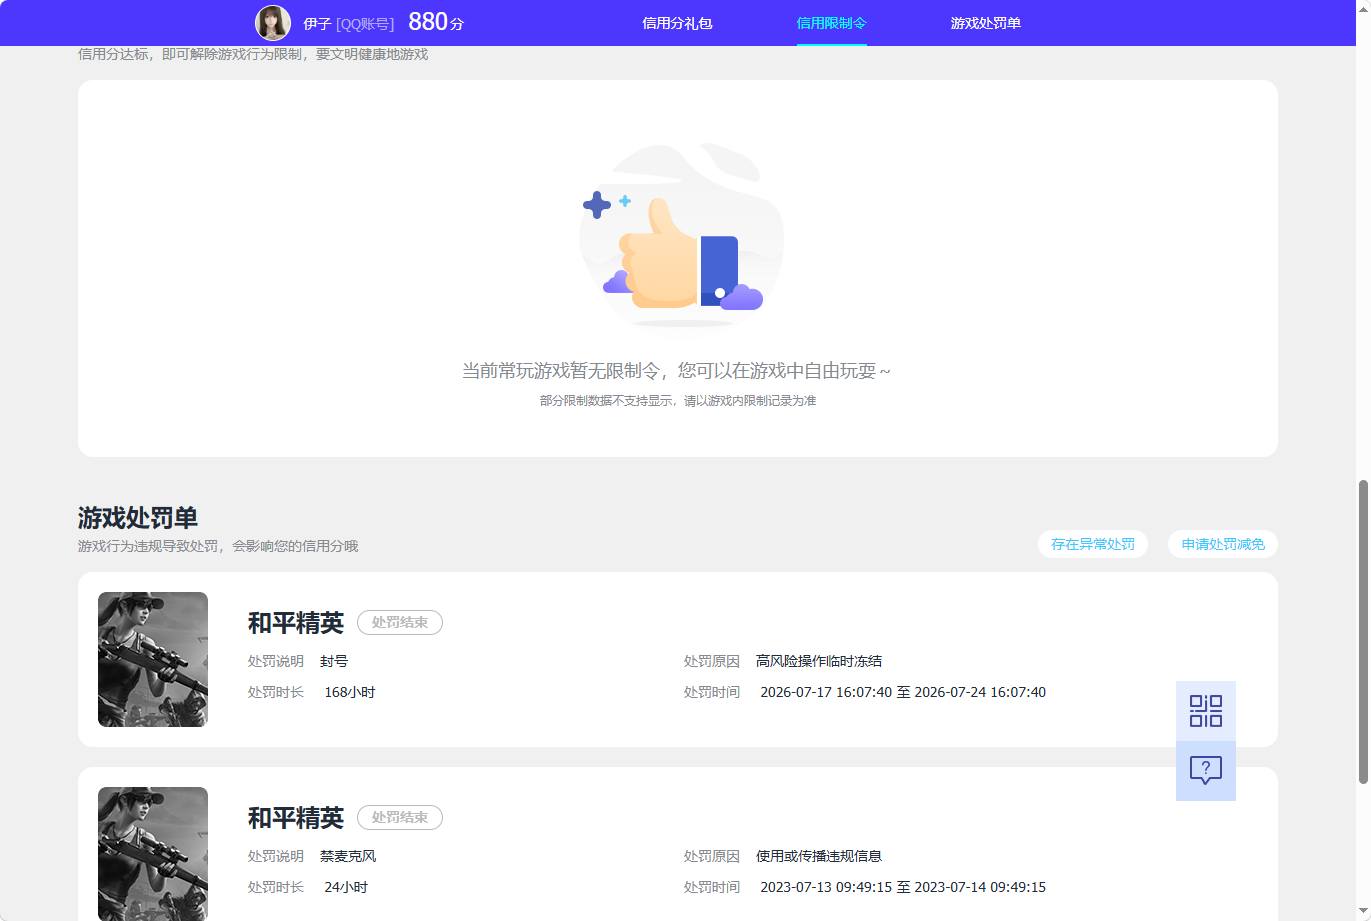The height and width of the screenshot is (921, 1371).
Task: Click the 游戏处罚单 section heading
Action: [138, 518]
